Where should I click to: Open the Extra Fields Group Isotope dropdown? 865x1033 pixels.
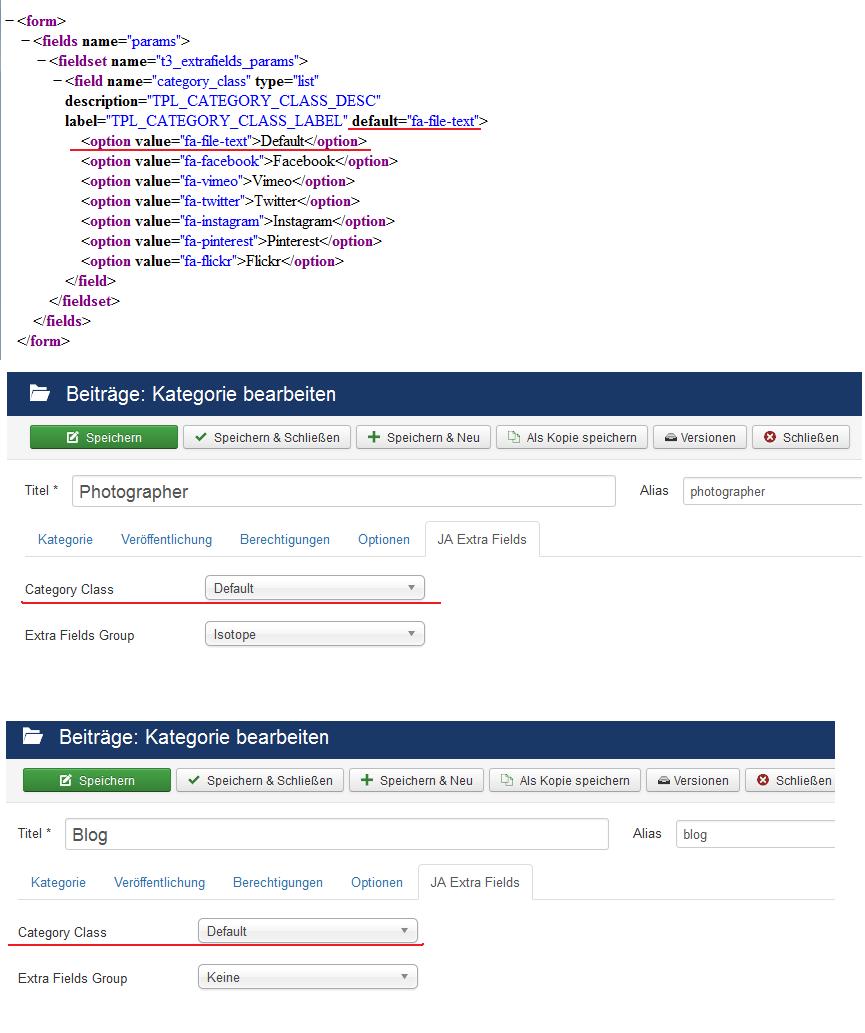pos(314,634)
